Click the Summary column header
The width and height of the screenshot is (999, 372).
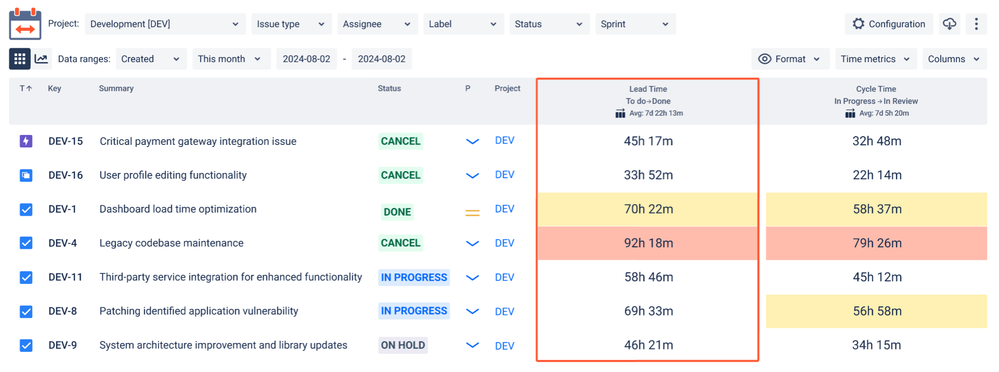pyautogui.click(x=116, y=89)
